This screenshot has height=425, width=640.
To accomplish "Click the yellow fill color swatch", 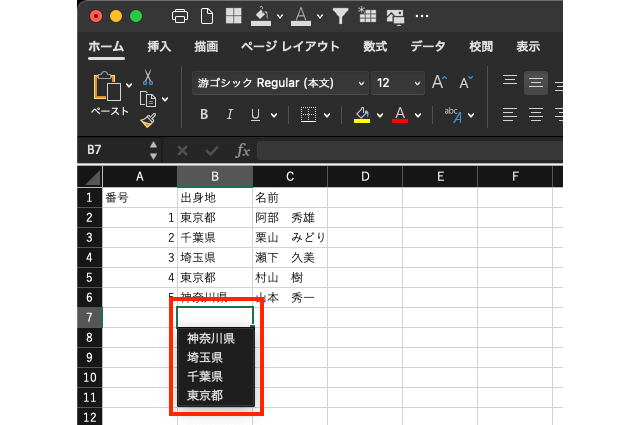I will [x=362, y=115].
